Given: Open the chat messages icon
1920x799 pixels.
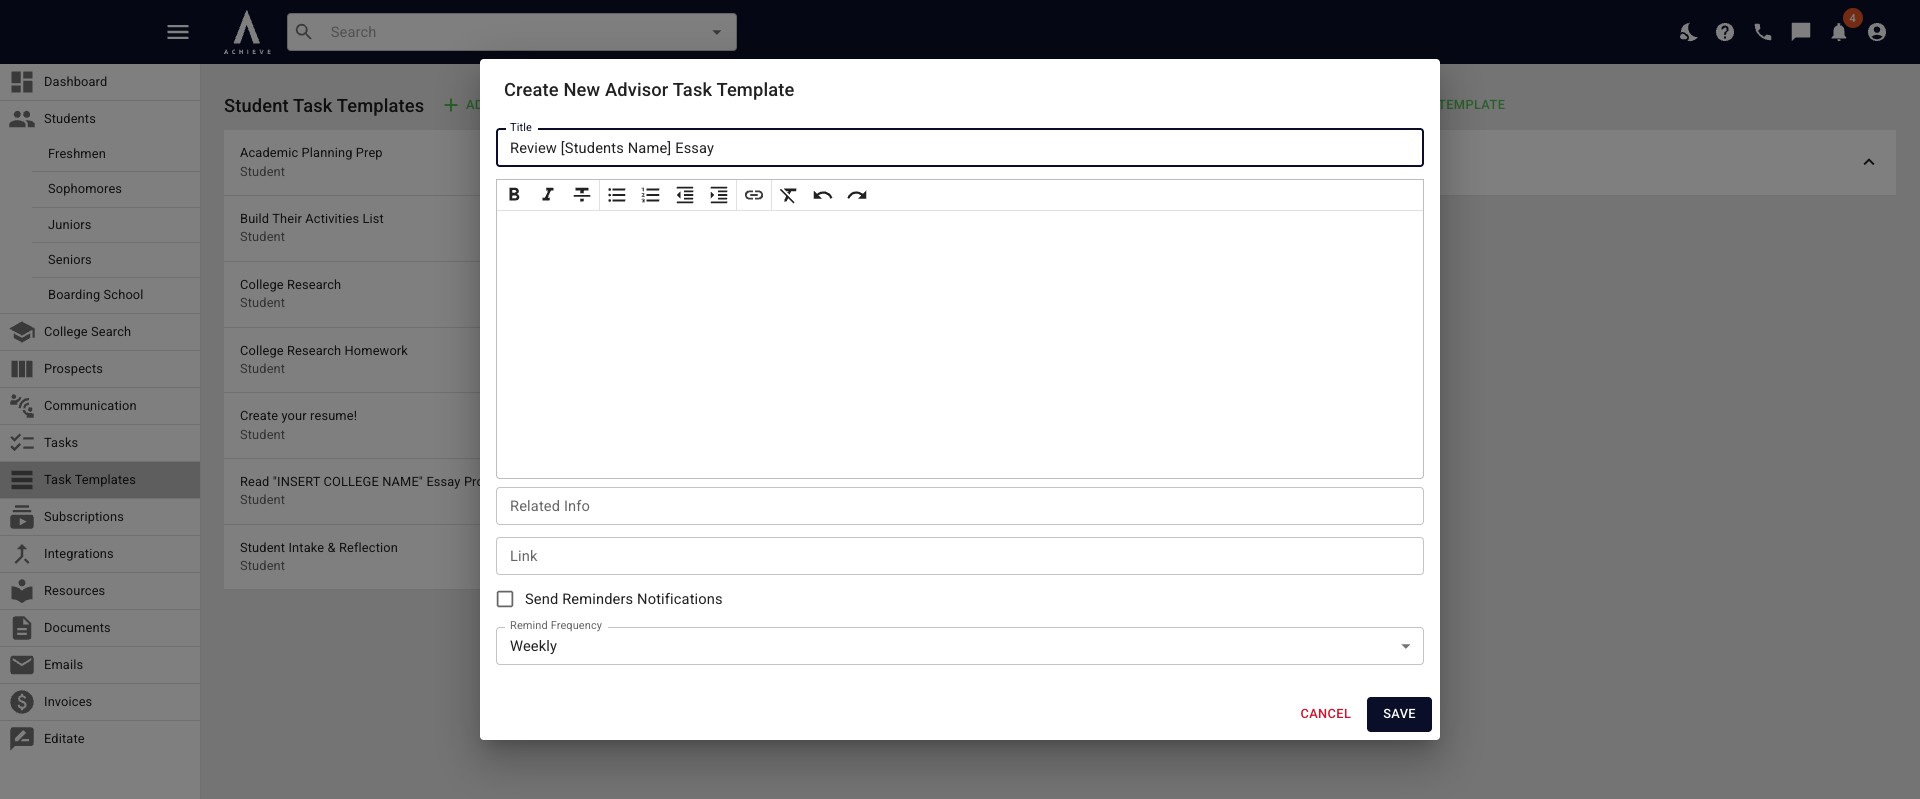Looking at the screenshot, I should click(1801, 32).
